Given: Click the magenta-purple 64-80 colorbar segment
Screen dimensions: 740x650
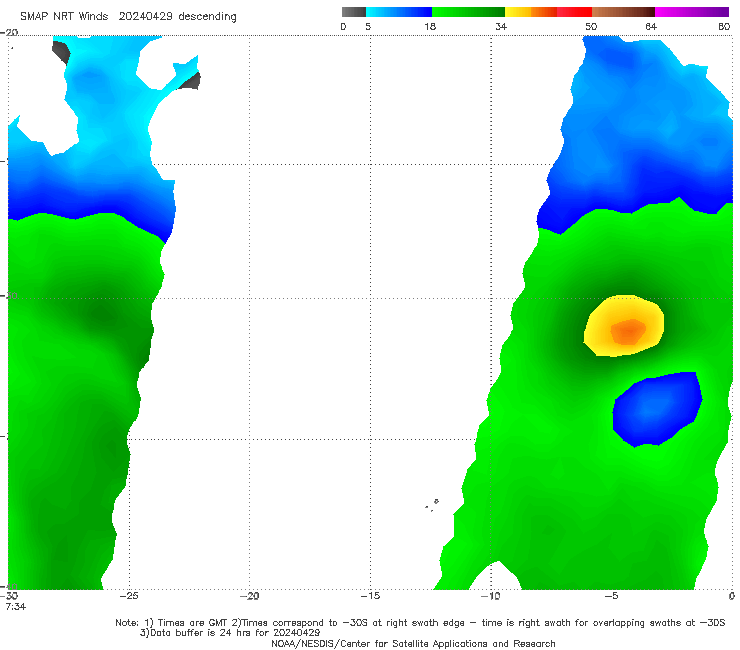Looking at the screenshot, I should pos(692,12).
